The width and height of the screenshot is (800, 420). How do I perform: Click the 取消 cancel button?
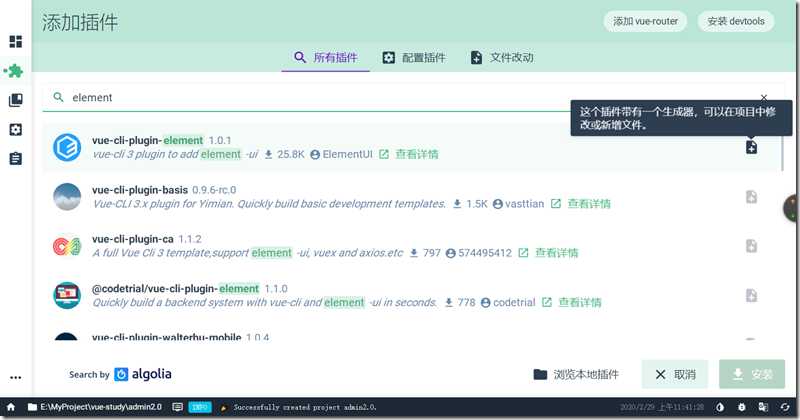[x=675, y=375]
